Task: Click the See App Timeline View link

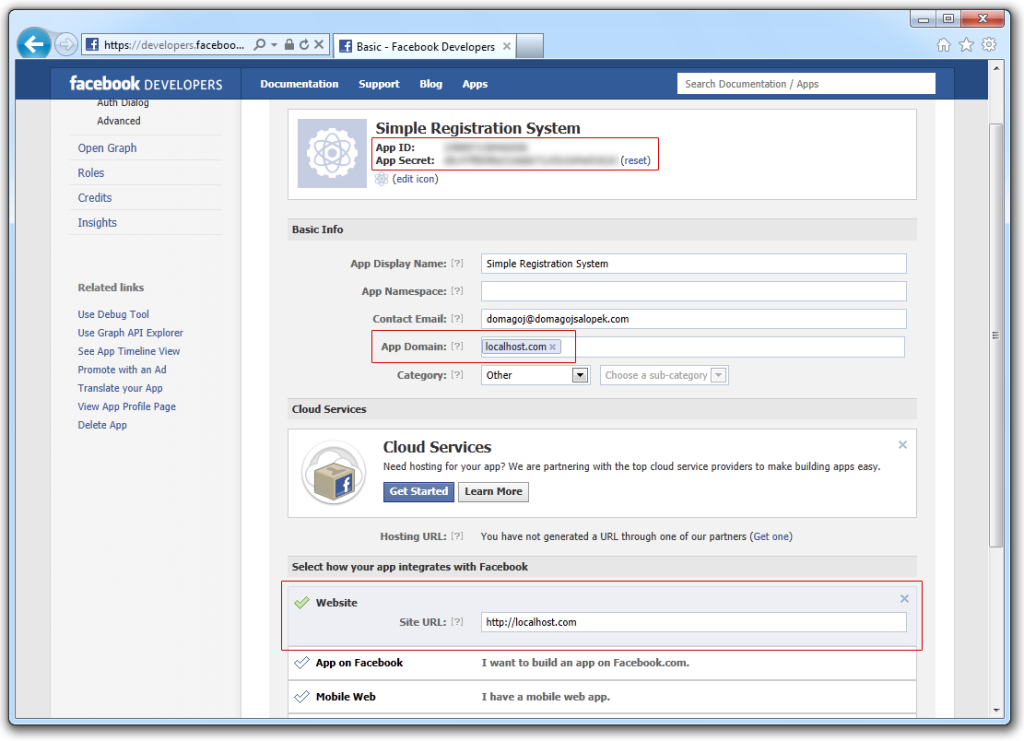Action: coord(129,351)
